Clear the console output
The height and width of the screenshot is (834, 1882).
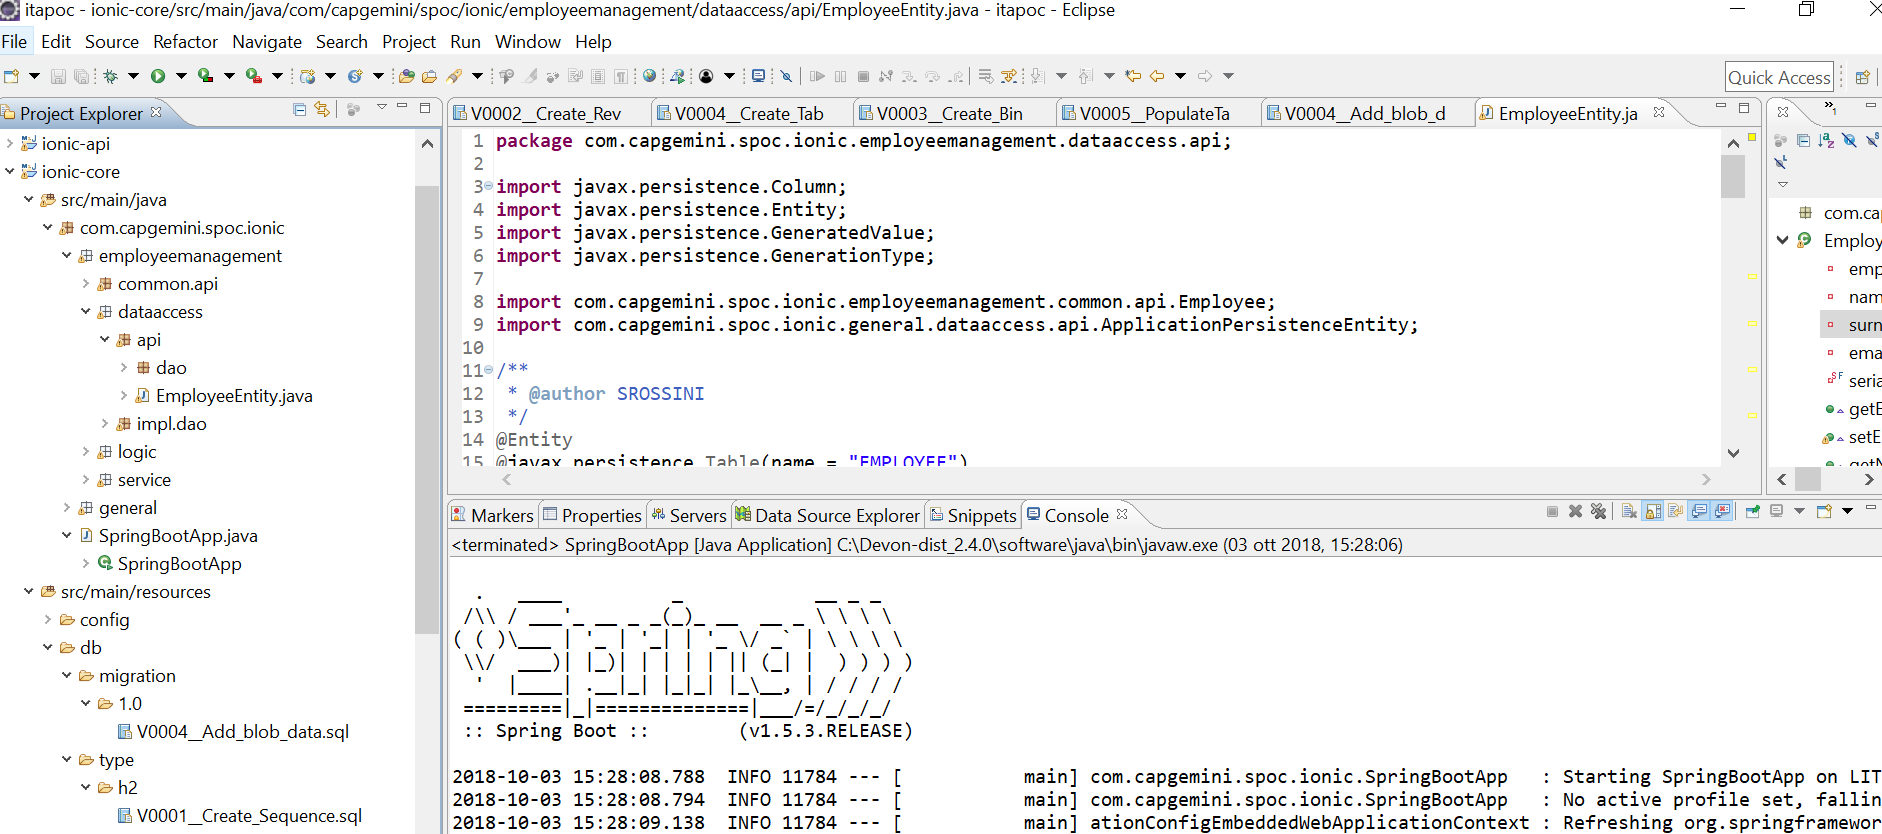(1629, 512)
